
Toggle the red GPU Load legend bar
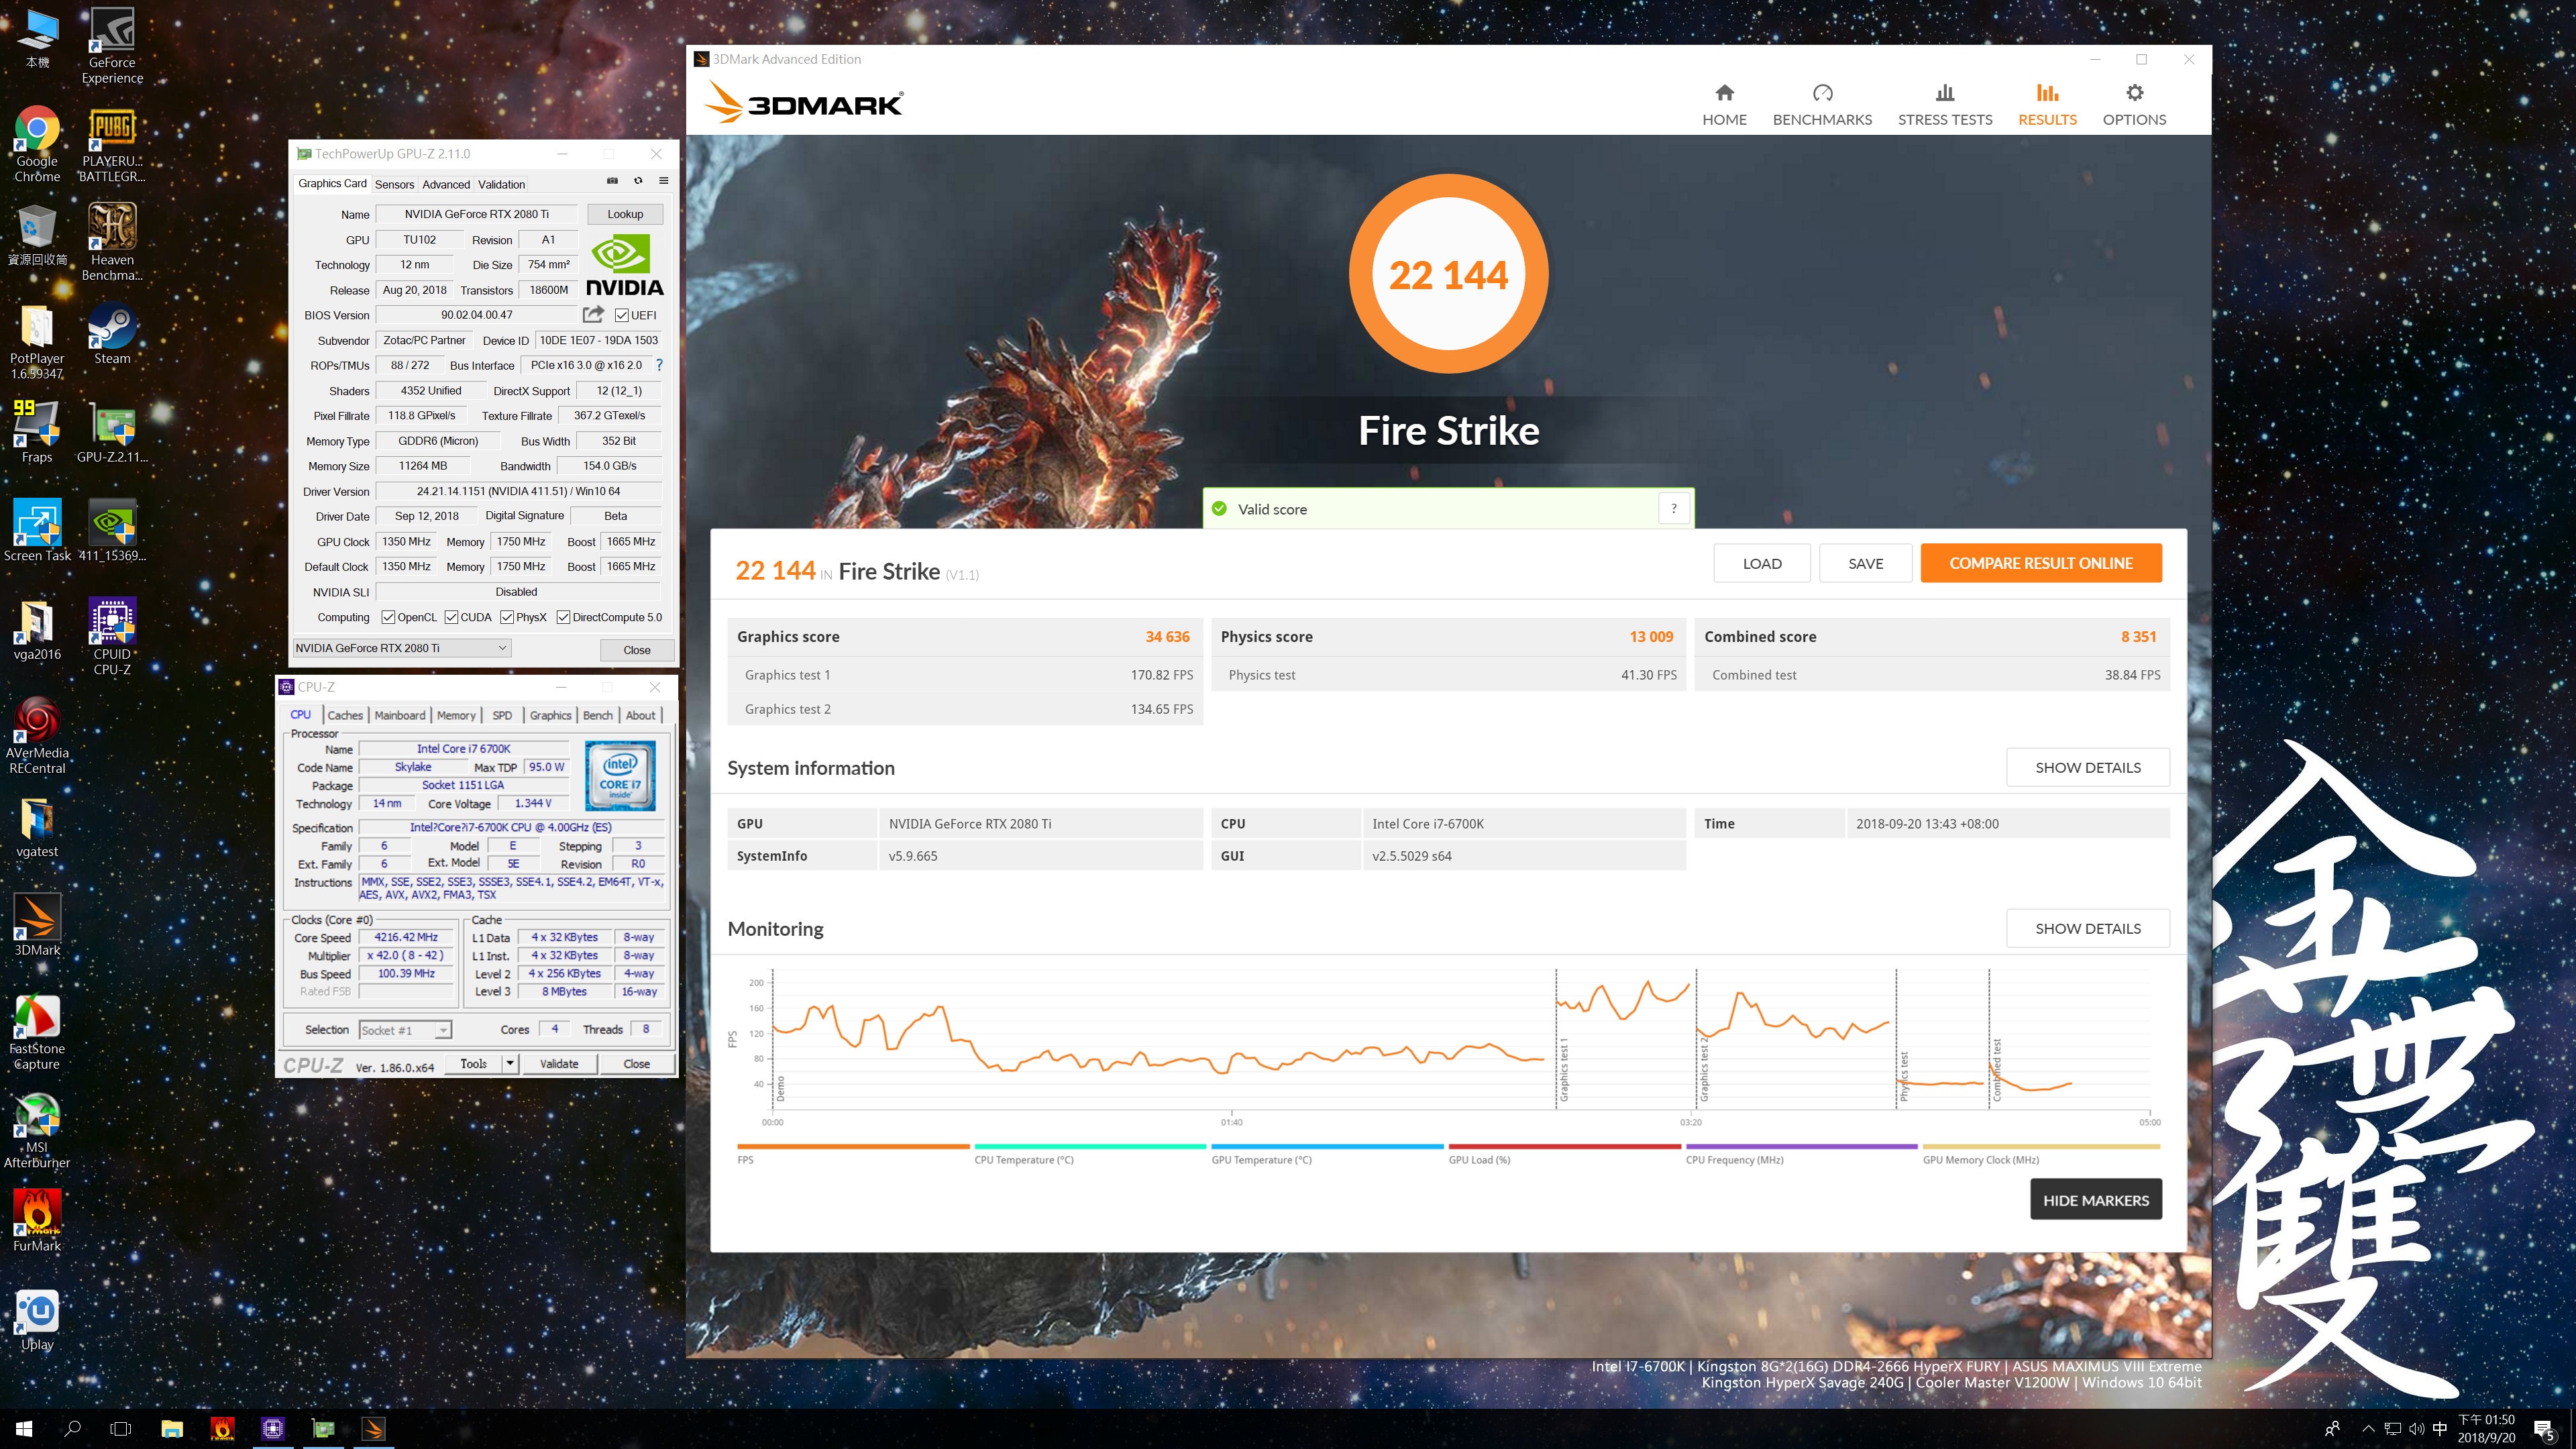tap(1564, 1146)
